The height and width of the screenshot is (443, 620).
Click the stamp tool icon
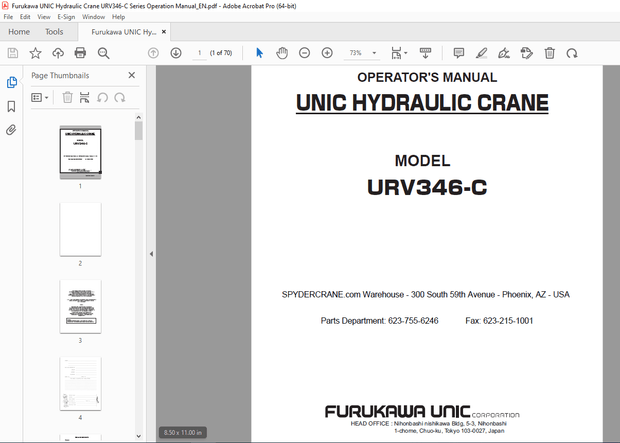(x=526, y=53)
